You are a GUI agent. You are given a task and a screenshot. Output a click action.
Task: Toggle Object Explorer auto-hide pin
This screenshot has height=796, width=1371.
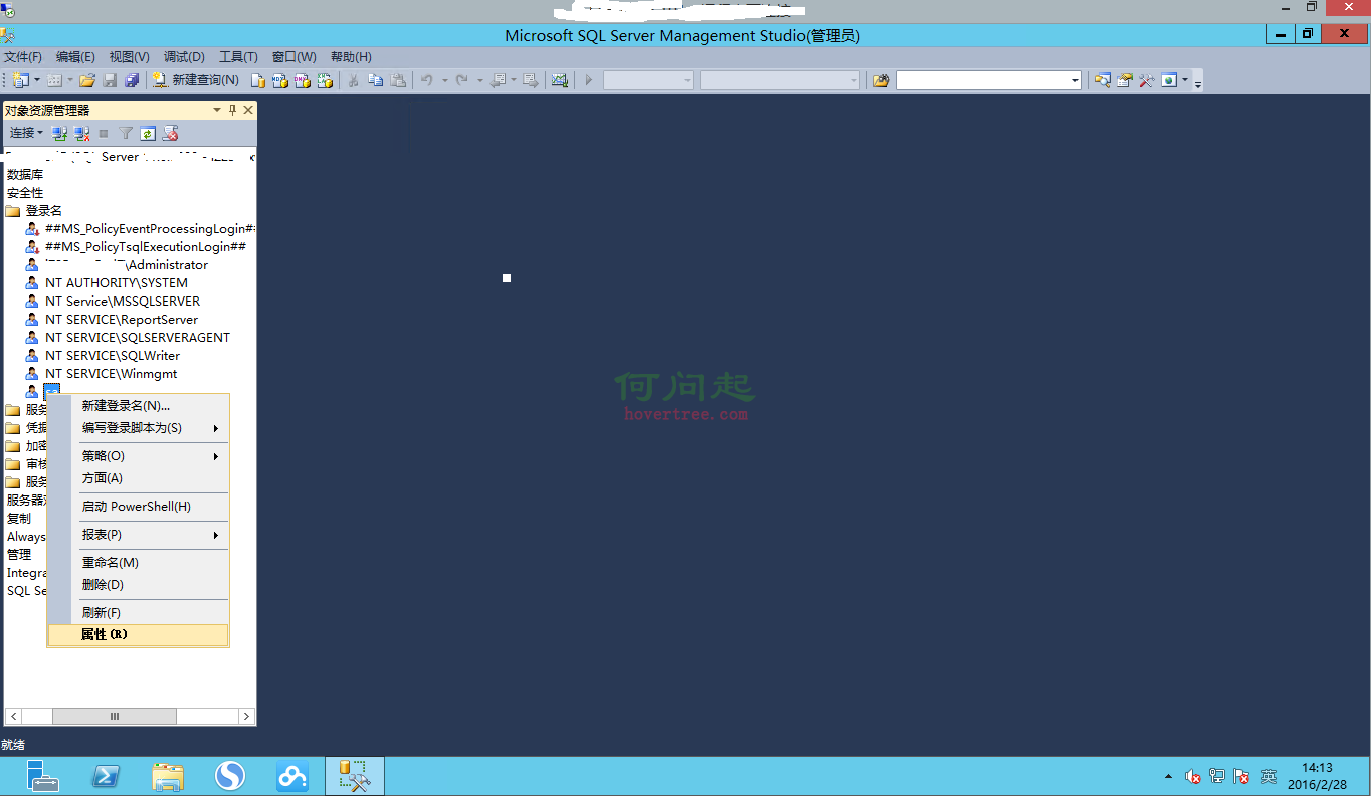[x=232, y=110]
